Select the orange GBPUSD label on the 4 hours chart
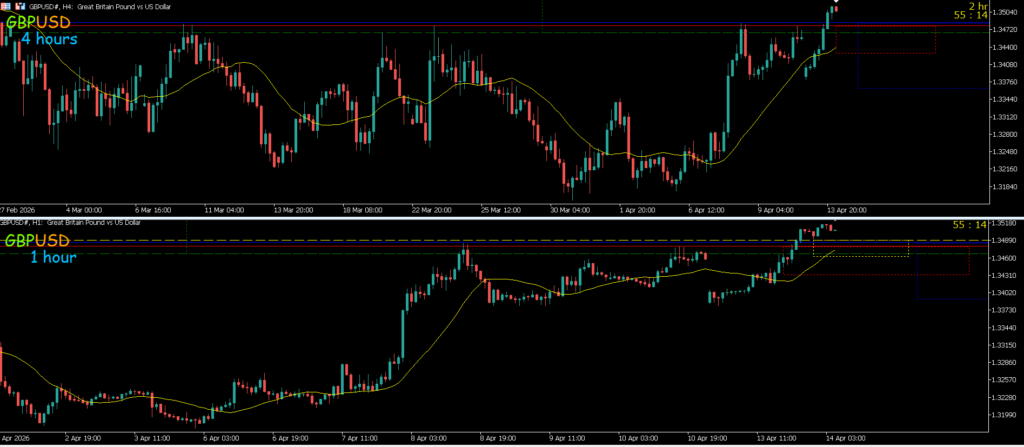This screenshot has height=447, width=1024. (x=37, y=22)
